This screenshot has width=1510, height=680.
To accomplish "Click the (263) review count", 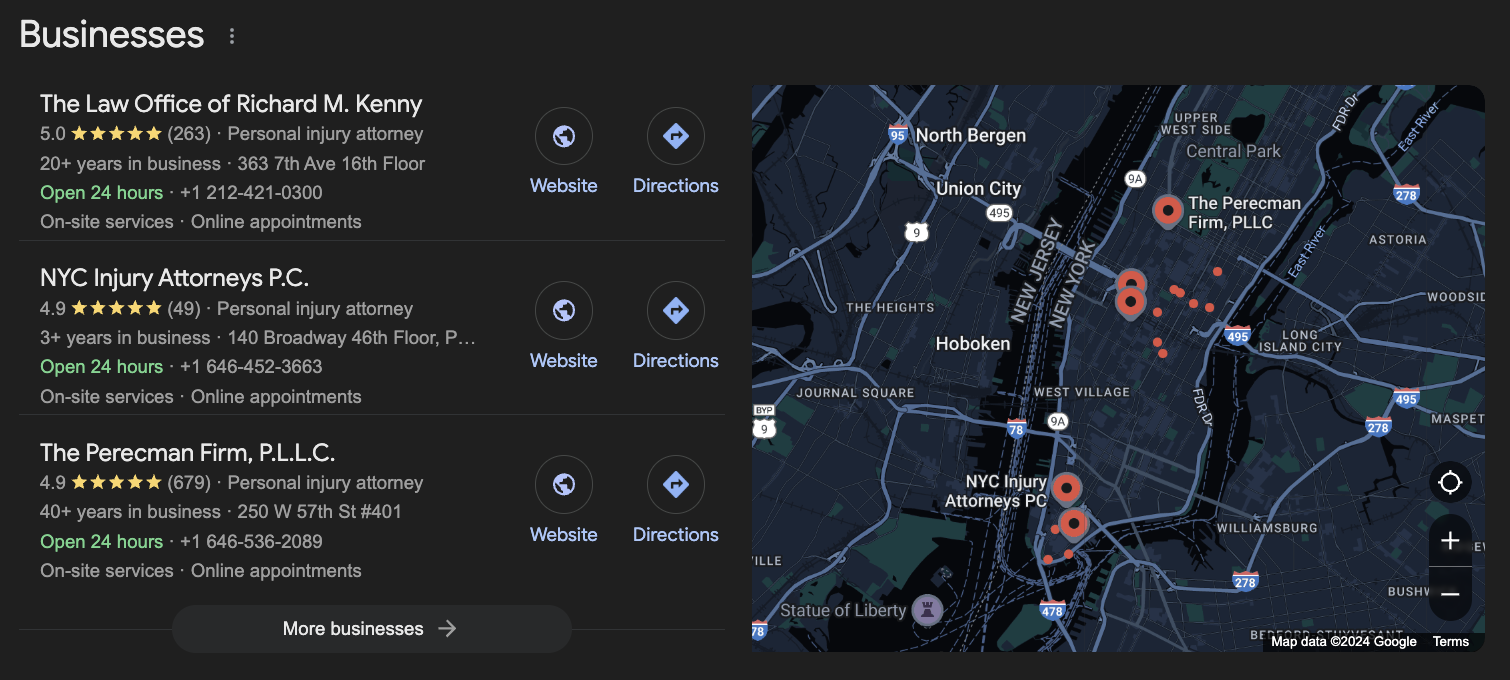I will pyautogui.click(x=189, y=134).
